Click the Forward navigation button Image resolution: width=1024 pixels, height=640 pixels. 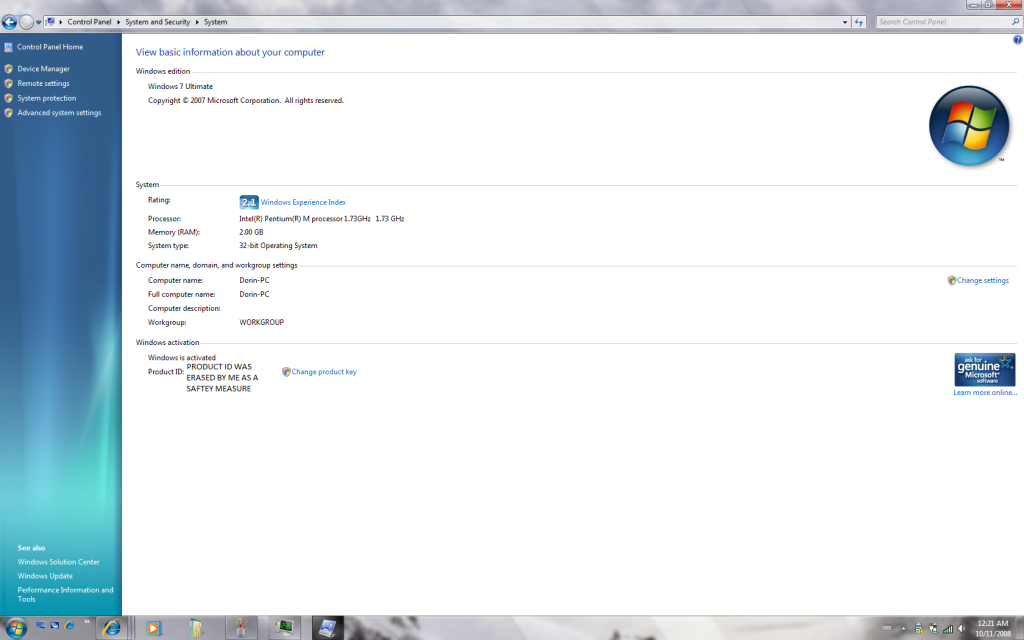pos(26,22)
